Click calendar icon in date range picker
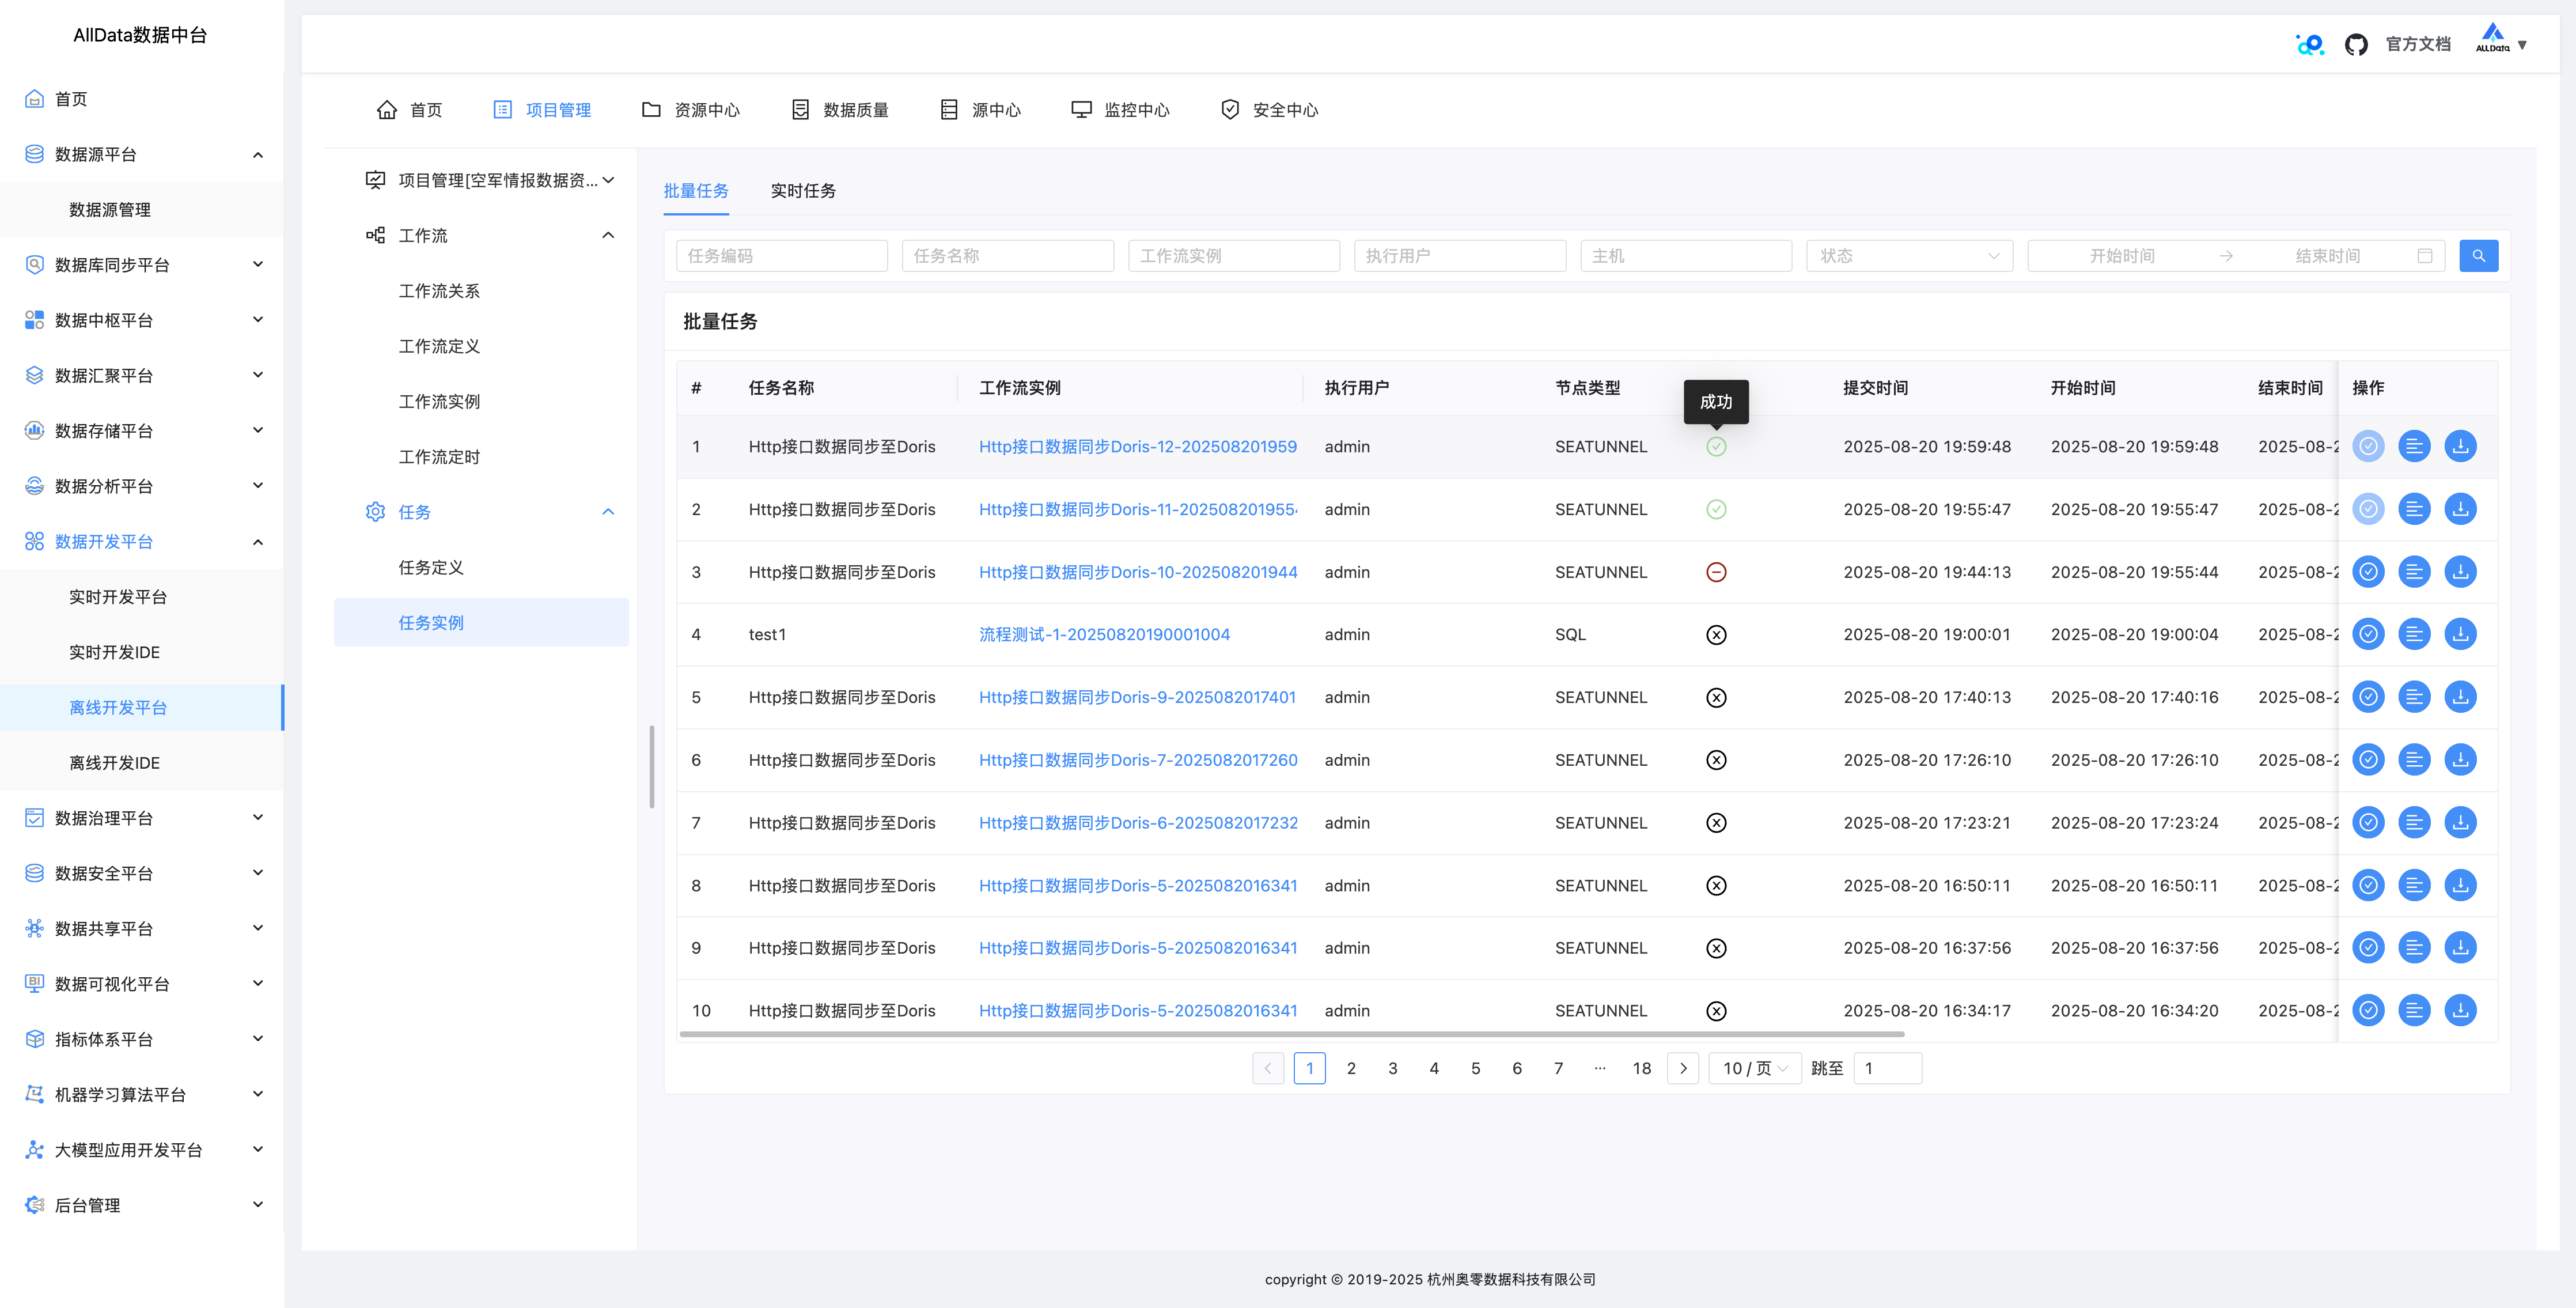 pos(2424,256)
